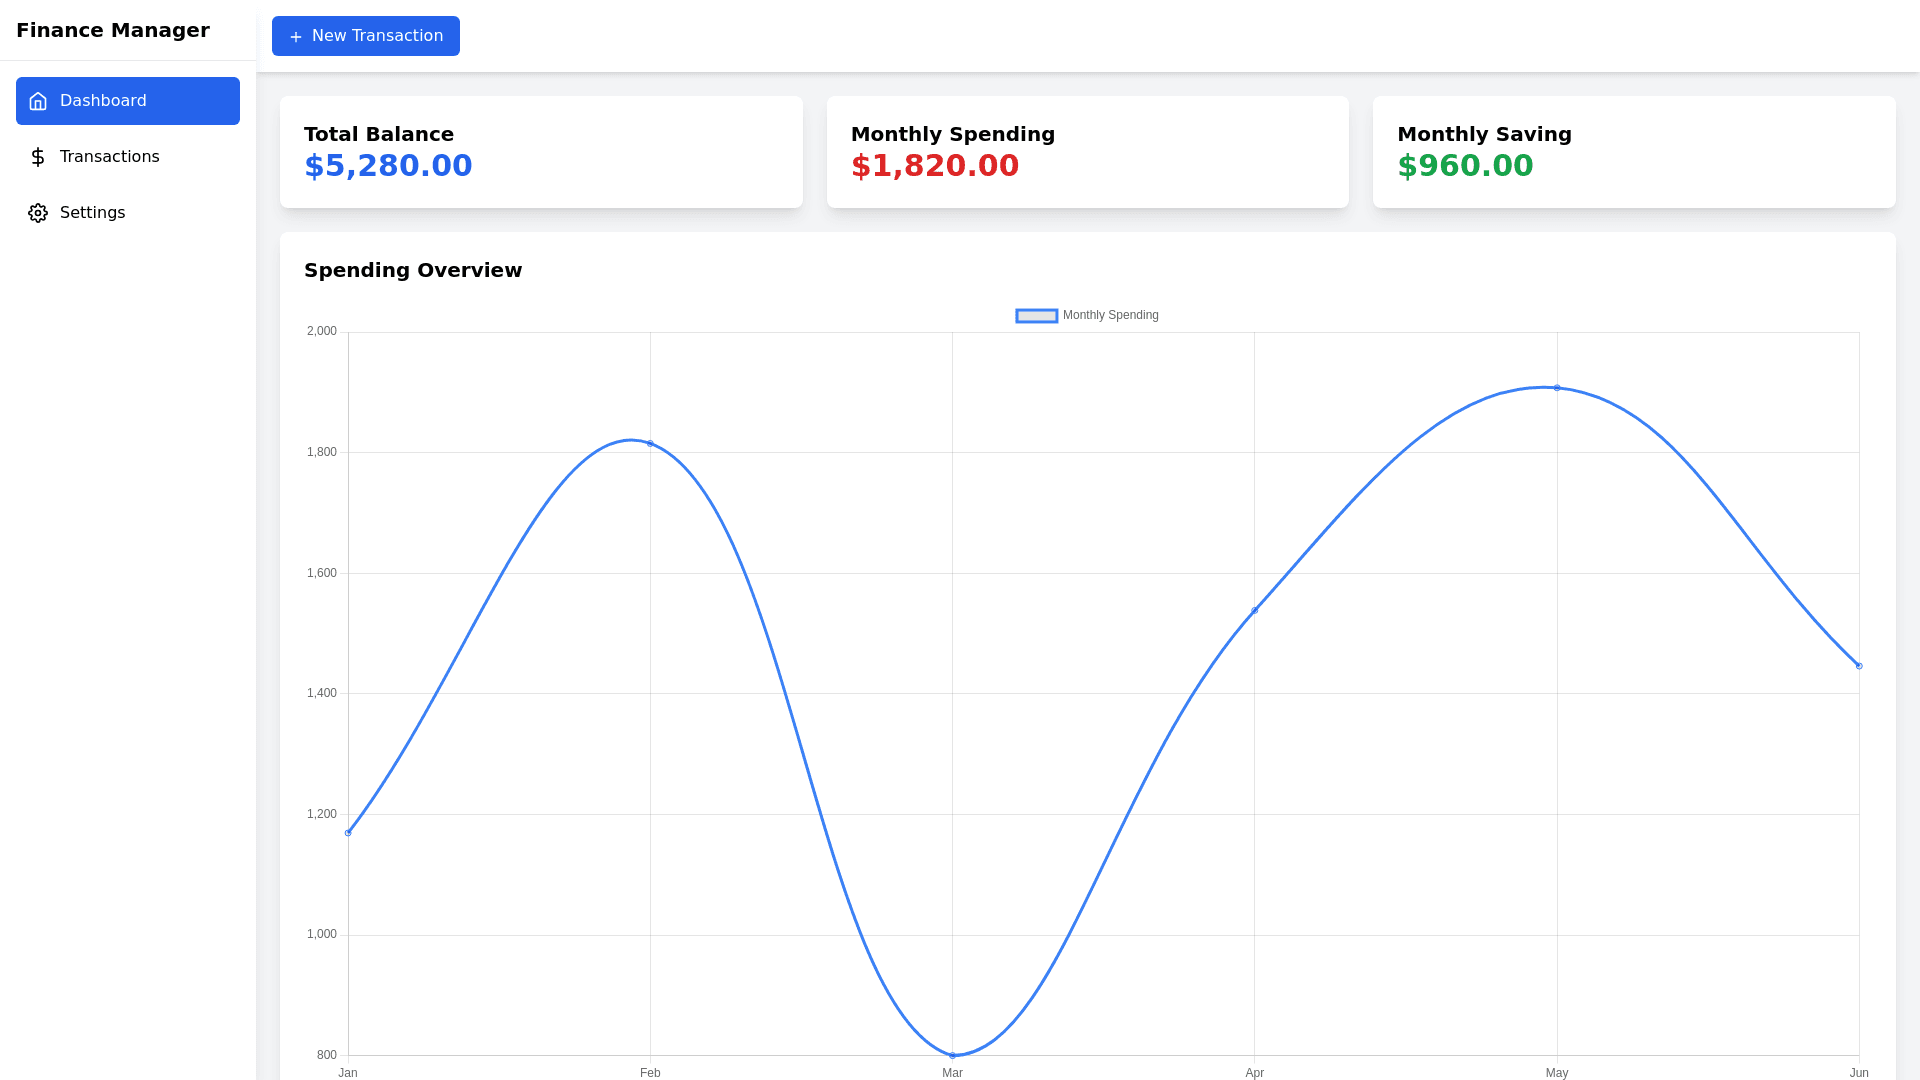This screenshot has width=1920, height=1080.
Task: Click the February data point on chart
Action: click(x=650, y=444)
